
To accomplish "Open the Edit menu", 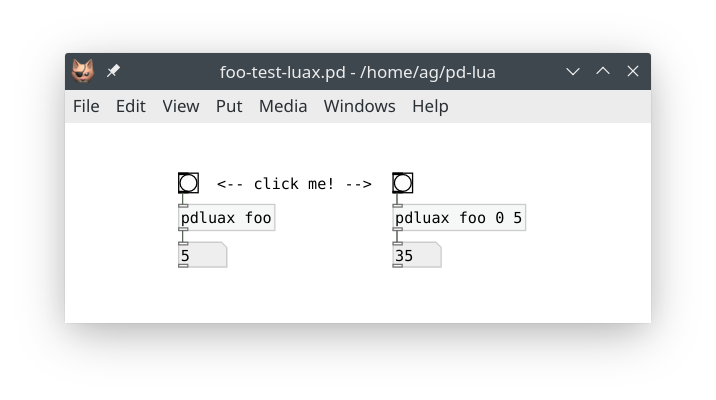I will click(x=130, y=106).
